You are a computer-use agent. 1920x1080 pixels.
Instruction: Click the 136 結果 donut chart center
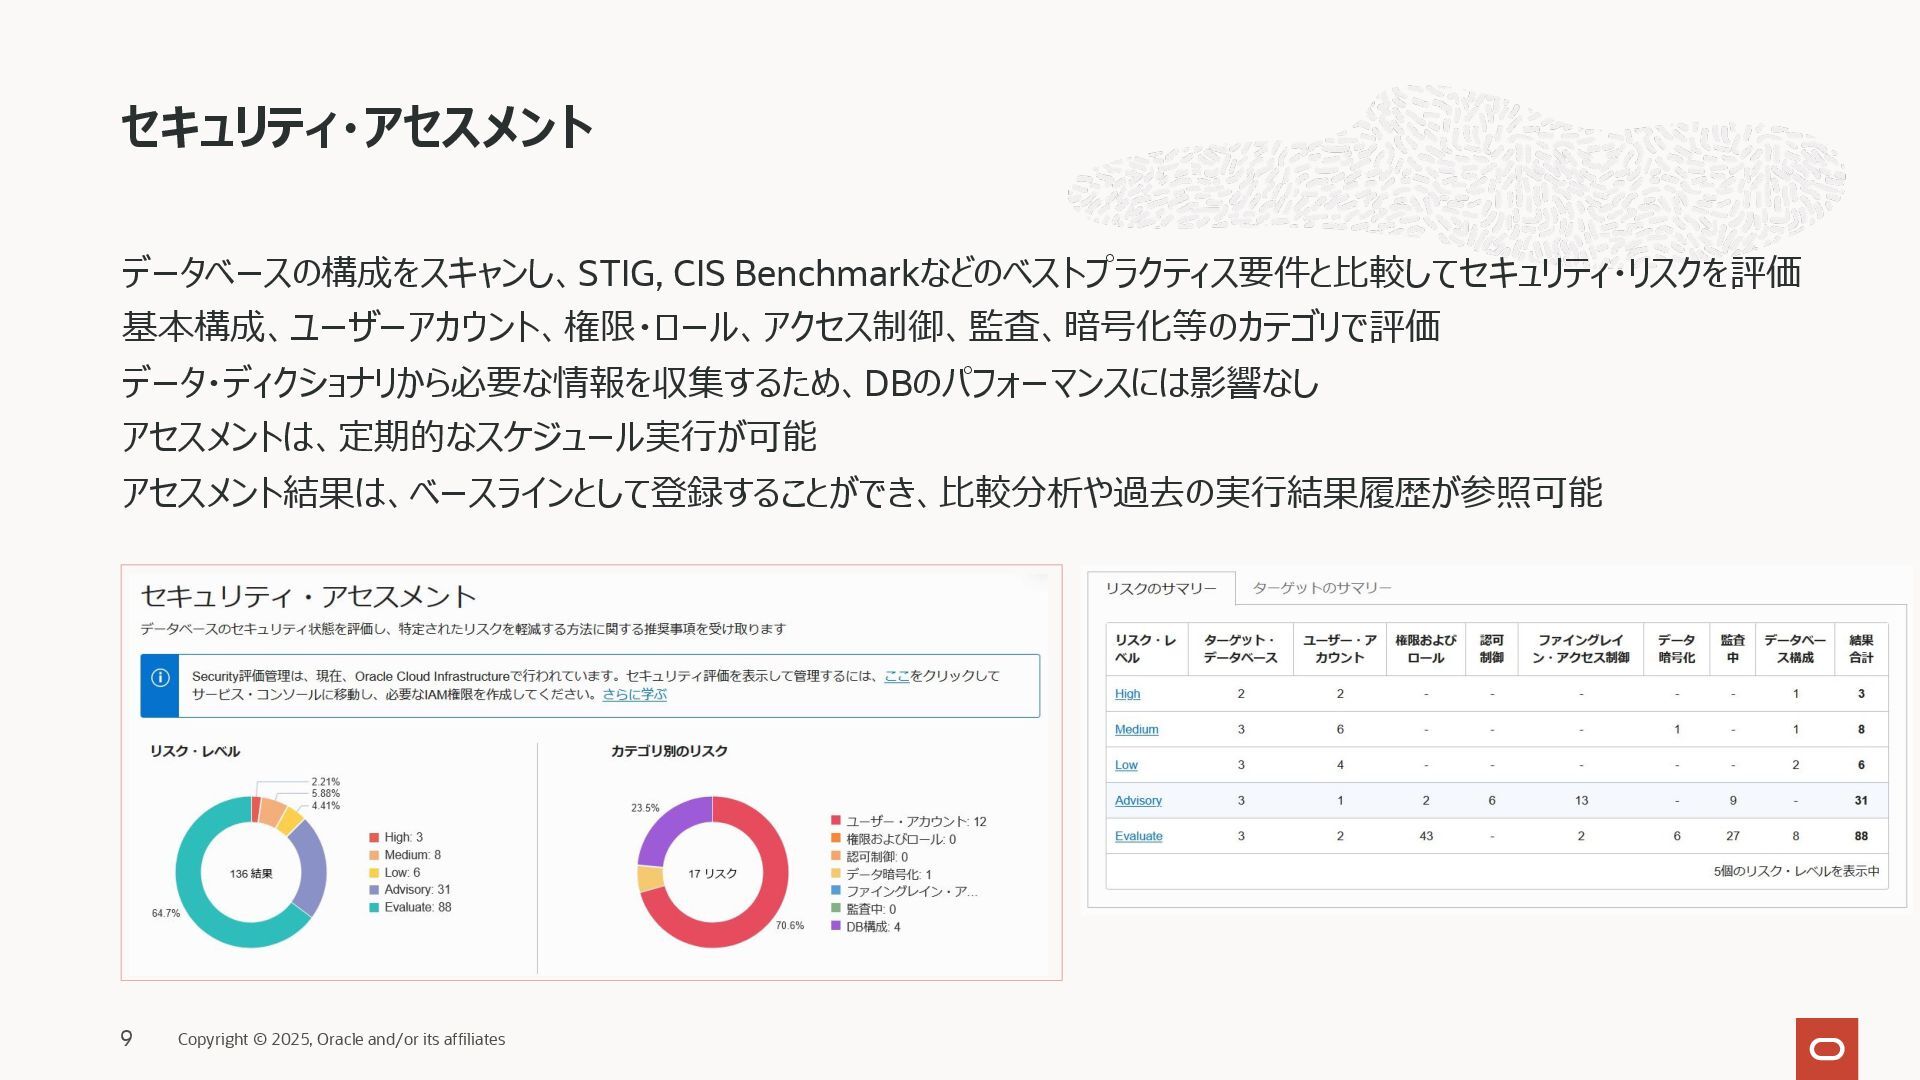tap(251, 874)
